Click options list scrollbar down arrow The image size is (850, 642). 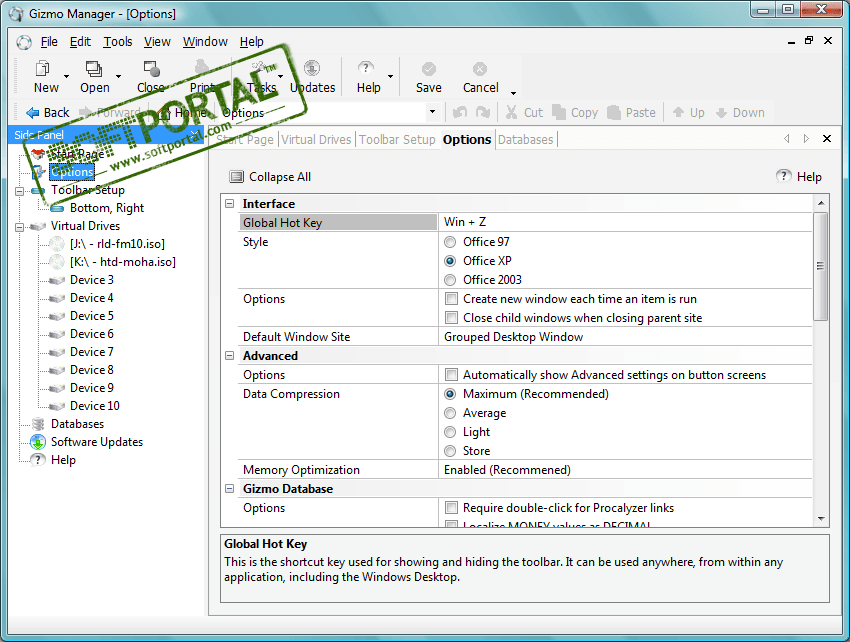point(821,519)
